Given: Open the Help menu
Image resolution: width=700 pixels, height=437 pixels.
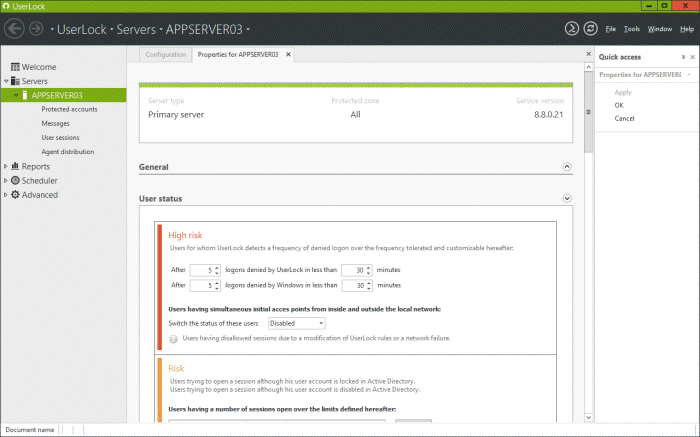Looking at the screenshot, I should [687, 29].
